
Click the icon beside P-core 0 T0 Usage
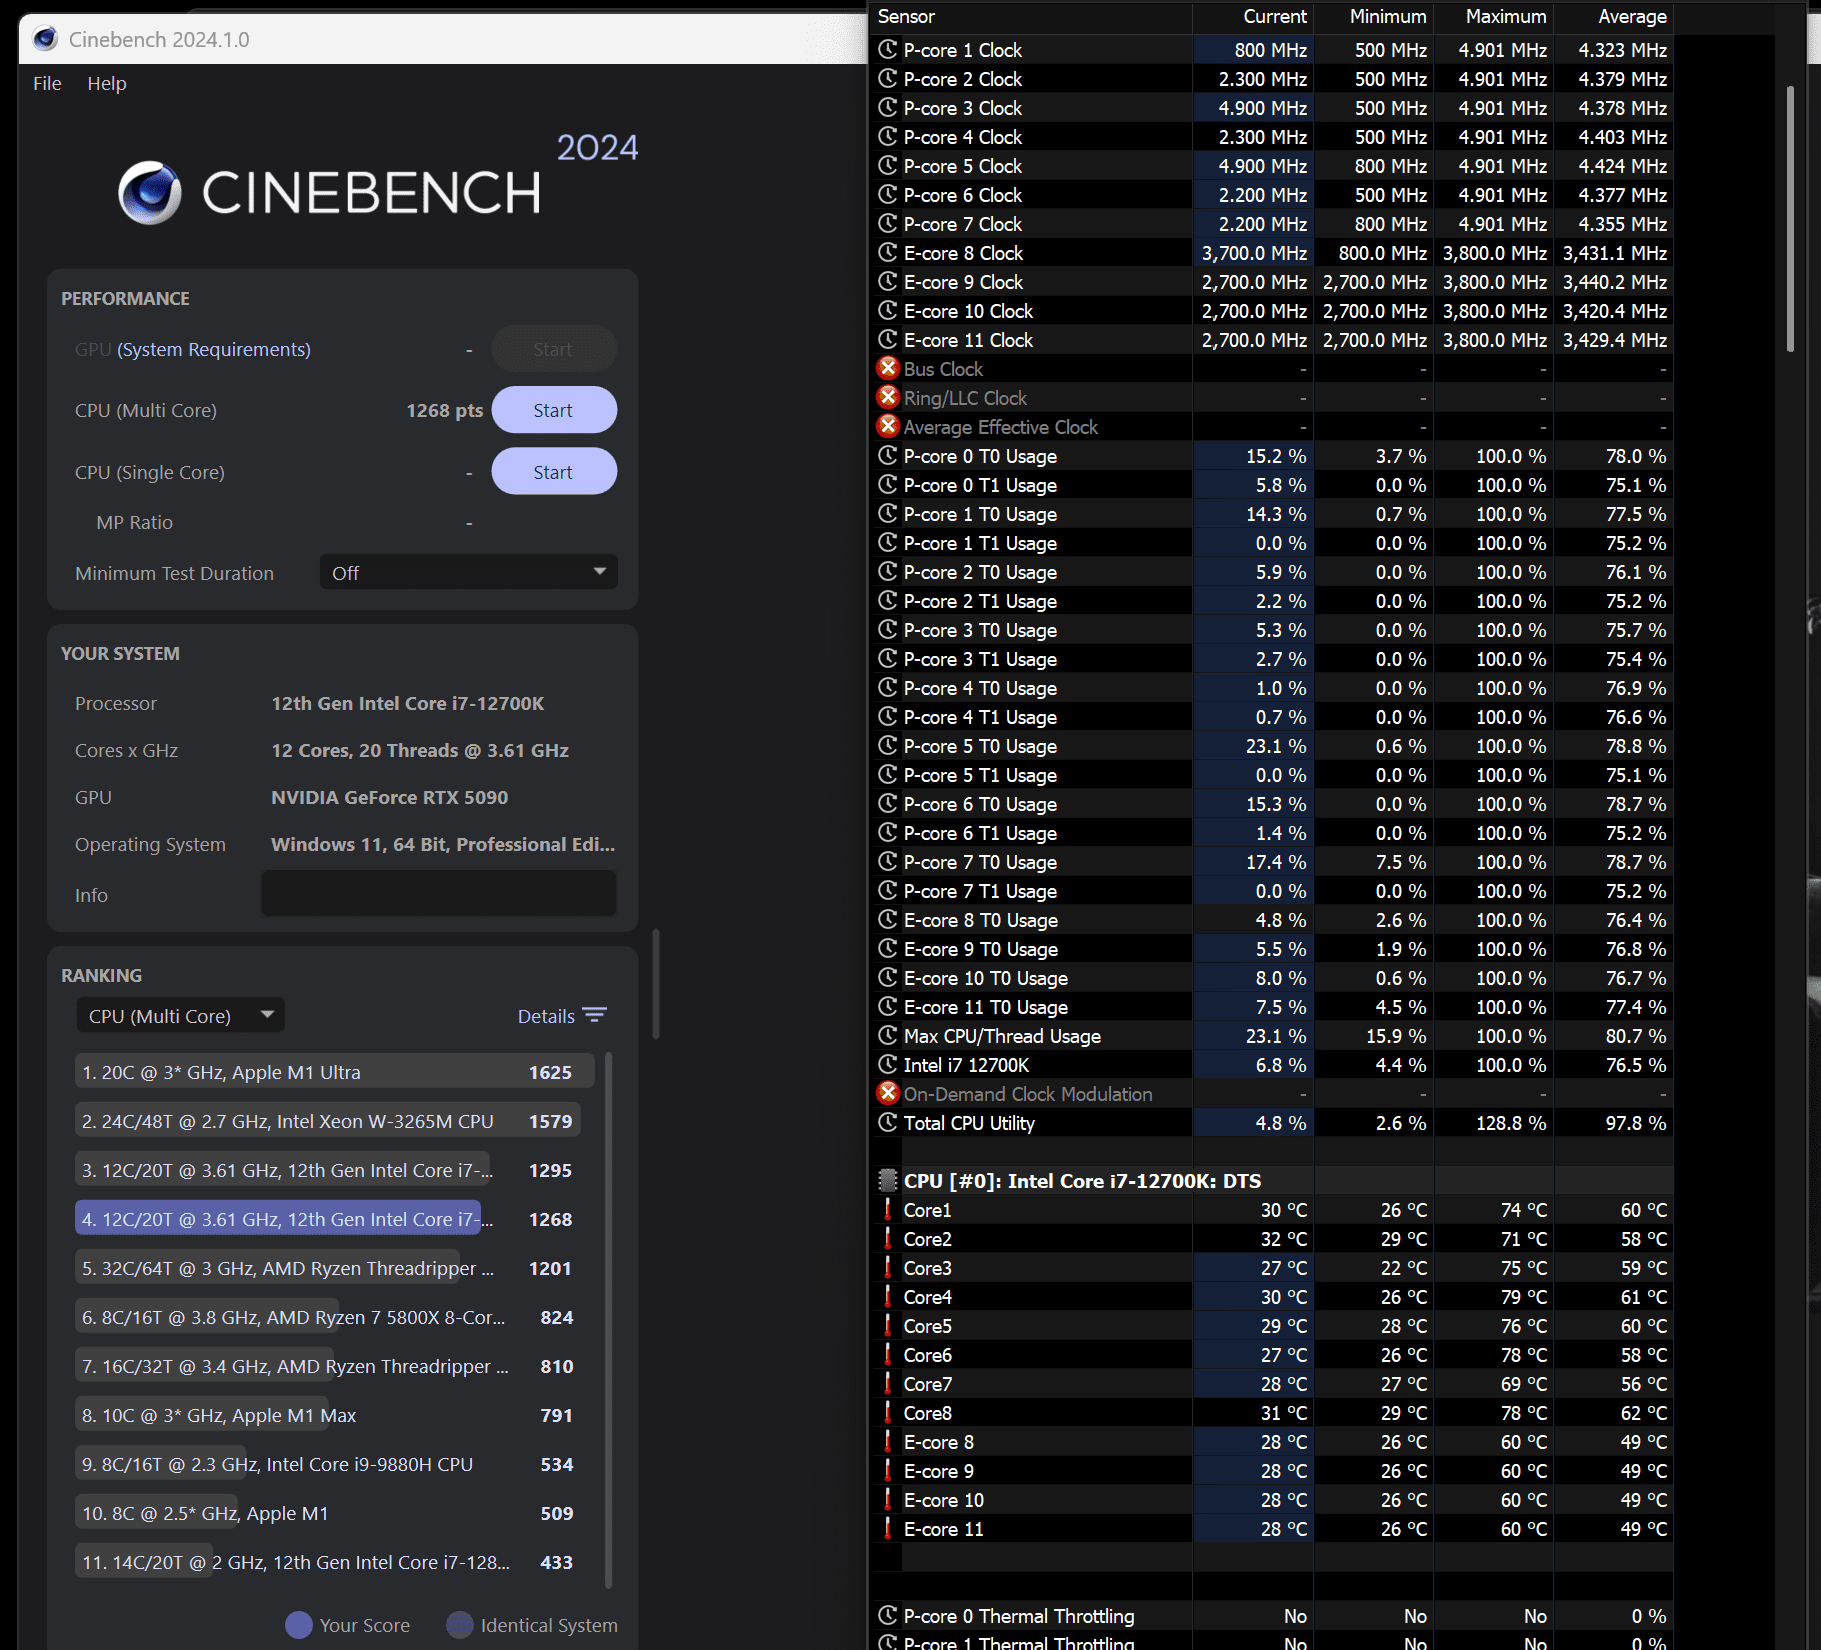[887, 455]
